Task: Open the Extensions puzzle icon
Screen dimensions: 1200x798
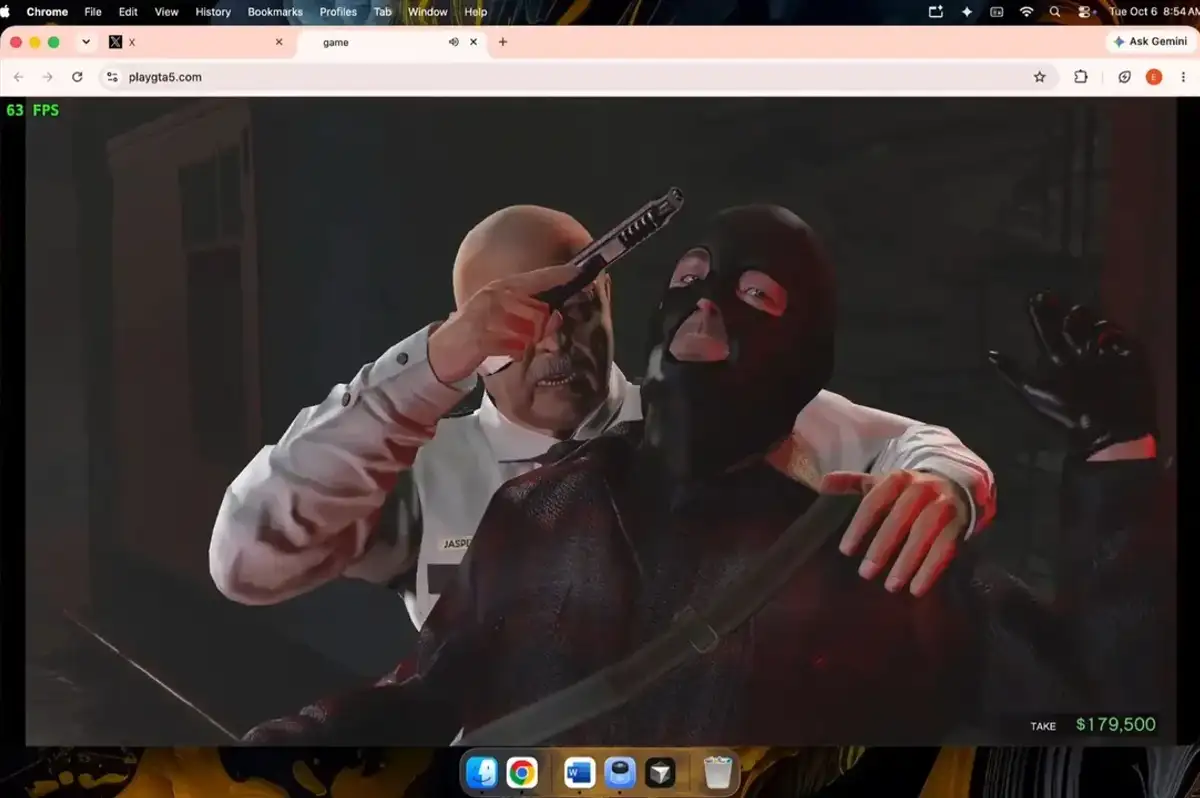Action: click(x=1081, y=77)
